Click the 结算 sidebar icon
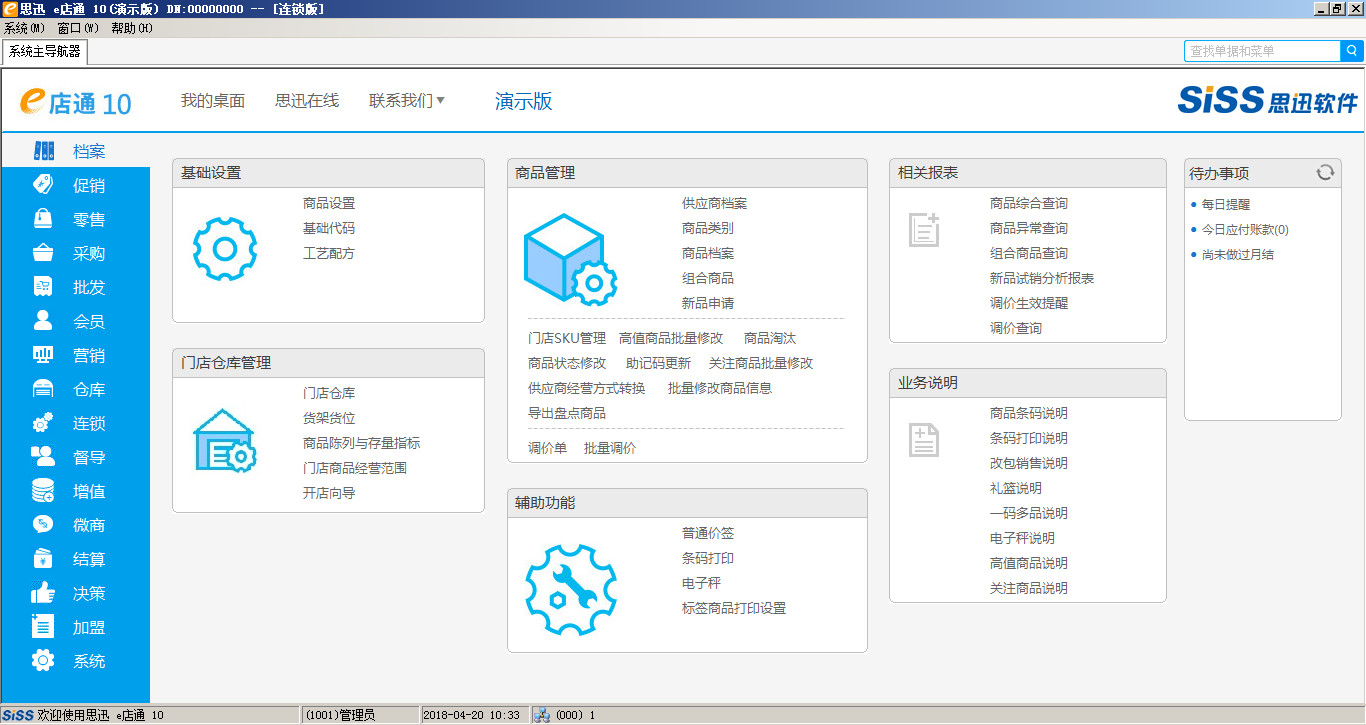The width and height of the screenshot is (1366, 725). pos(44,559)
